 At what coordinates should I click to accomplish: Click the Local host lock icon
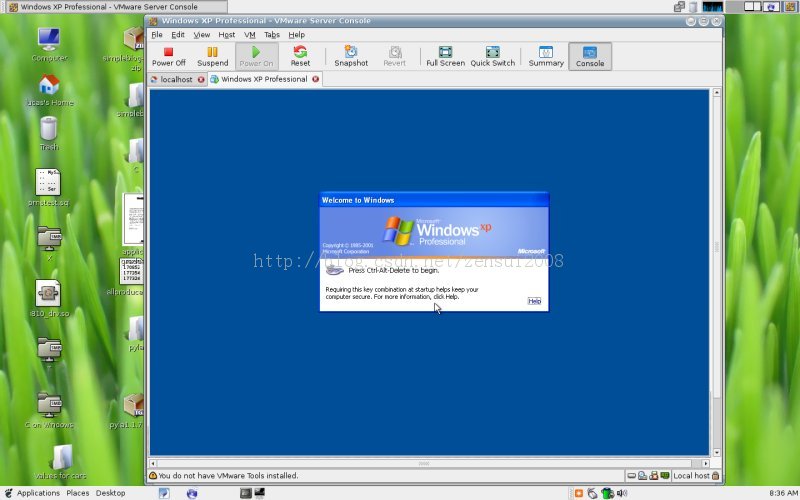(715, 476)
